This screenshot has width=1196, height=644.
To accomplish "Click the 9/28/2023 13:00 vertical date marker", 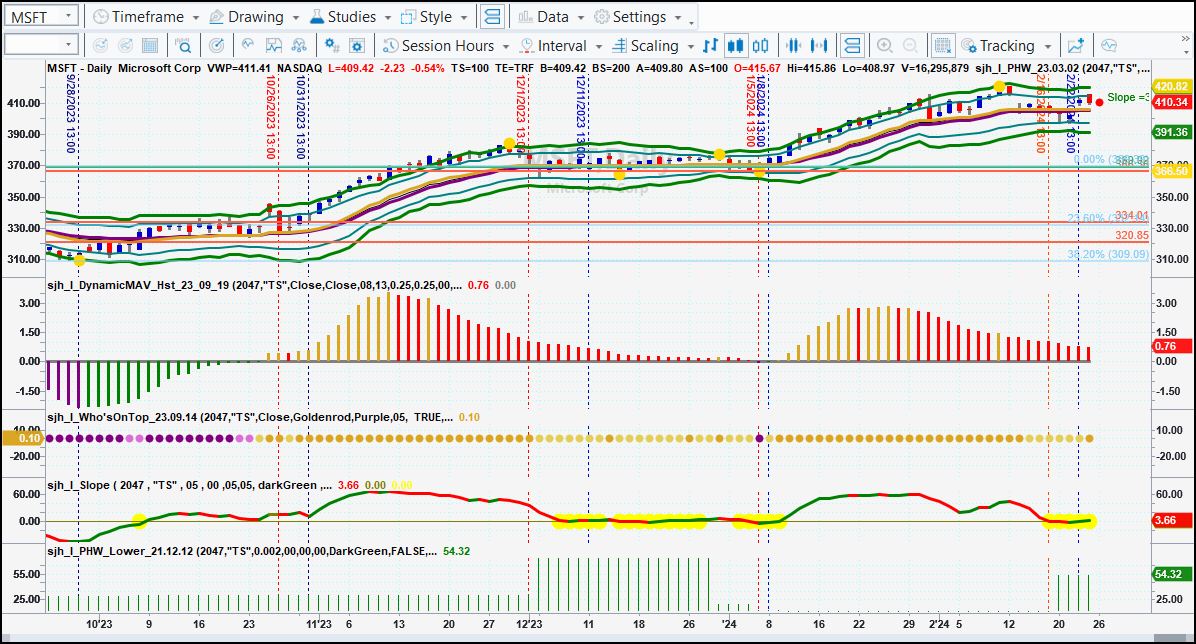I will [x=71, y=114].
